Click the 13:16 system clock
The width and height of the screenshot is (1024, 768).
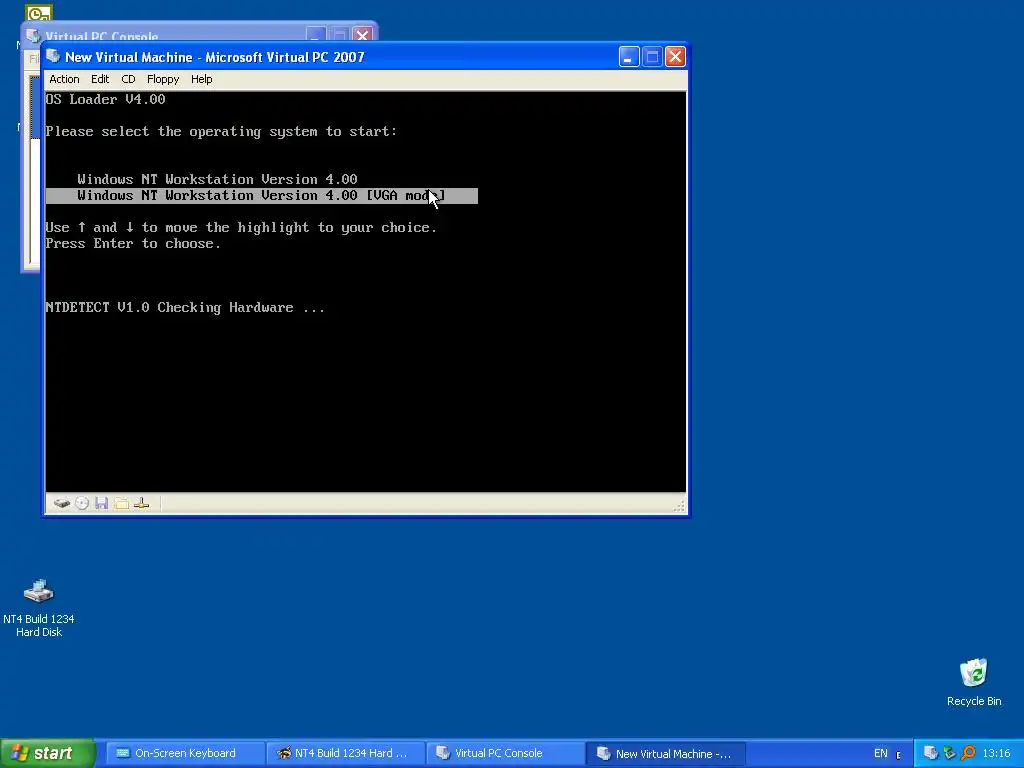coord(996,753)
